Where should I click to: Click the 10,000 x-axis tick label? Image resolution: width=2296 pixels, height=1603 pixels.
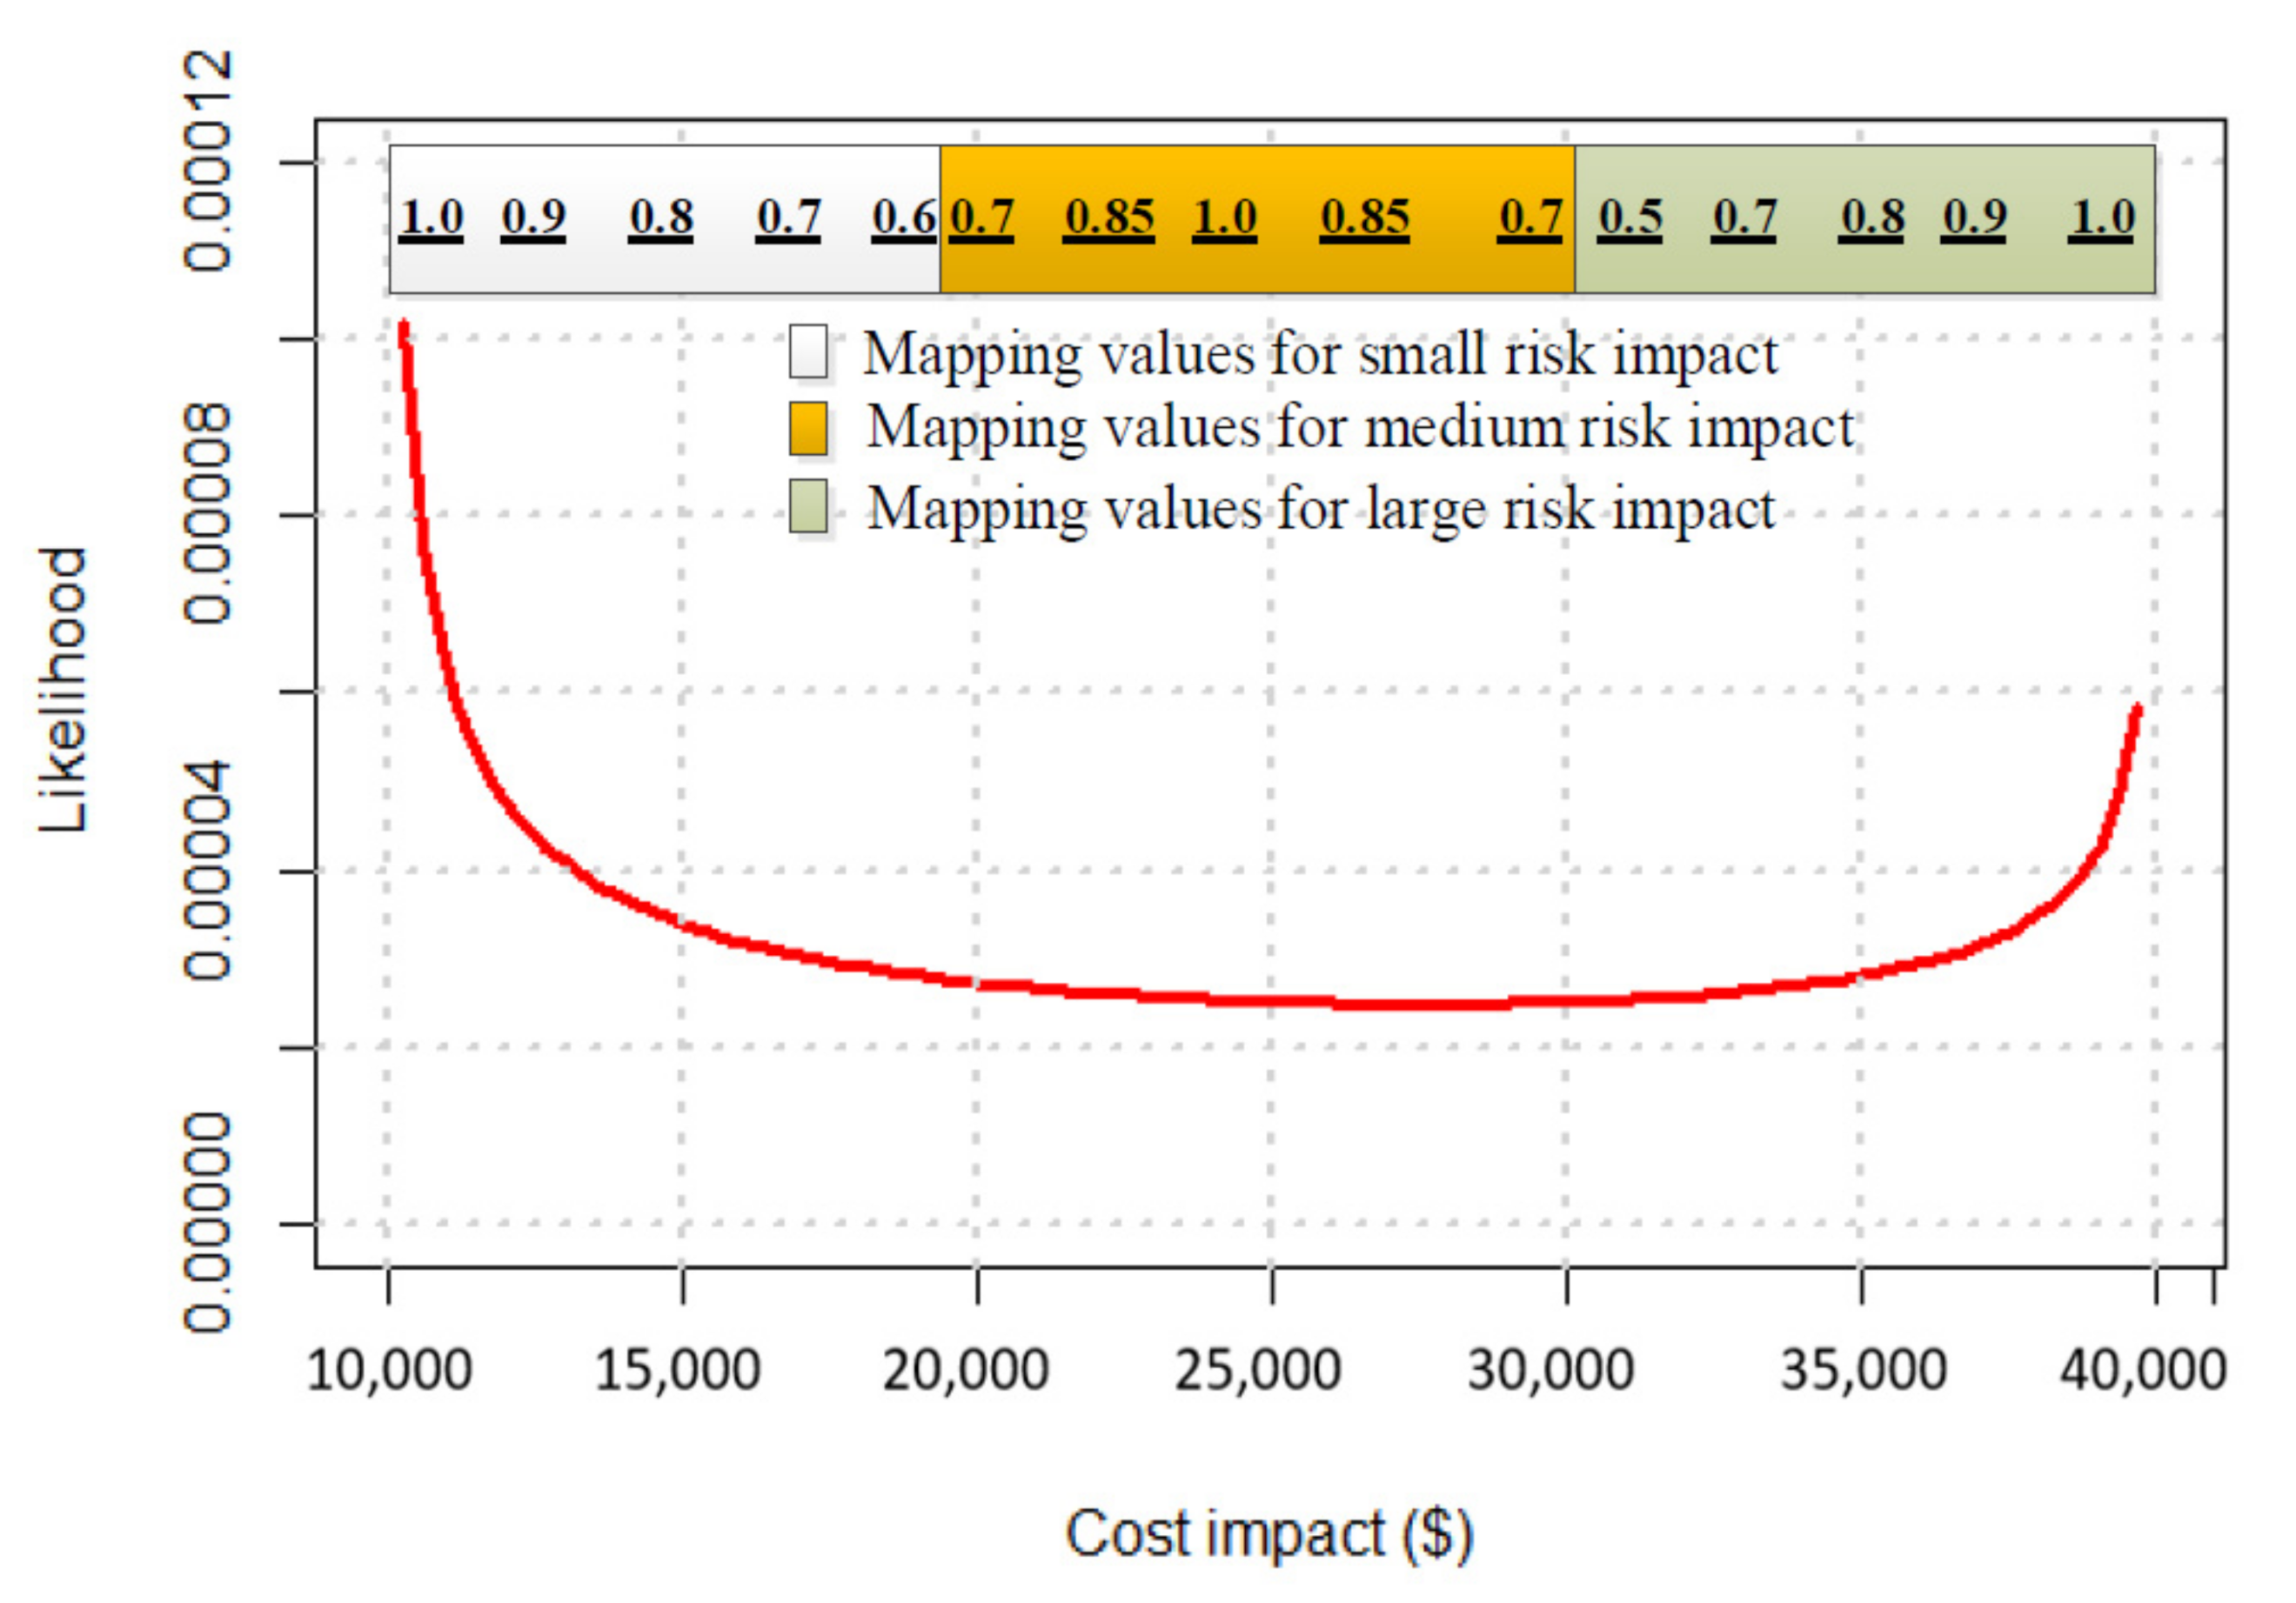tap(389, 1371)
